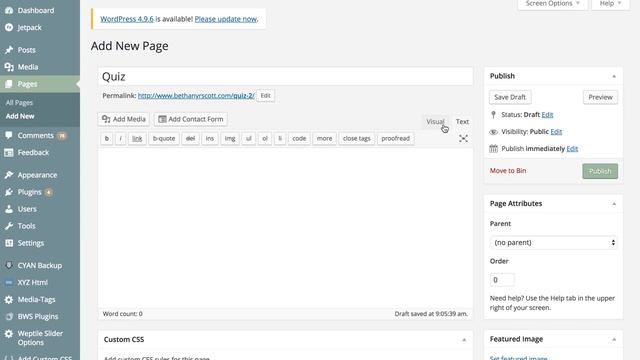Click the Media camera-music icon
This screenshot has height=360, width=640.
click(x=9, y=67)
